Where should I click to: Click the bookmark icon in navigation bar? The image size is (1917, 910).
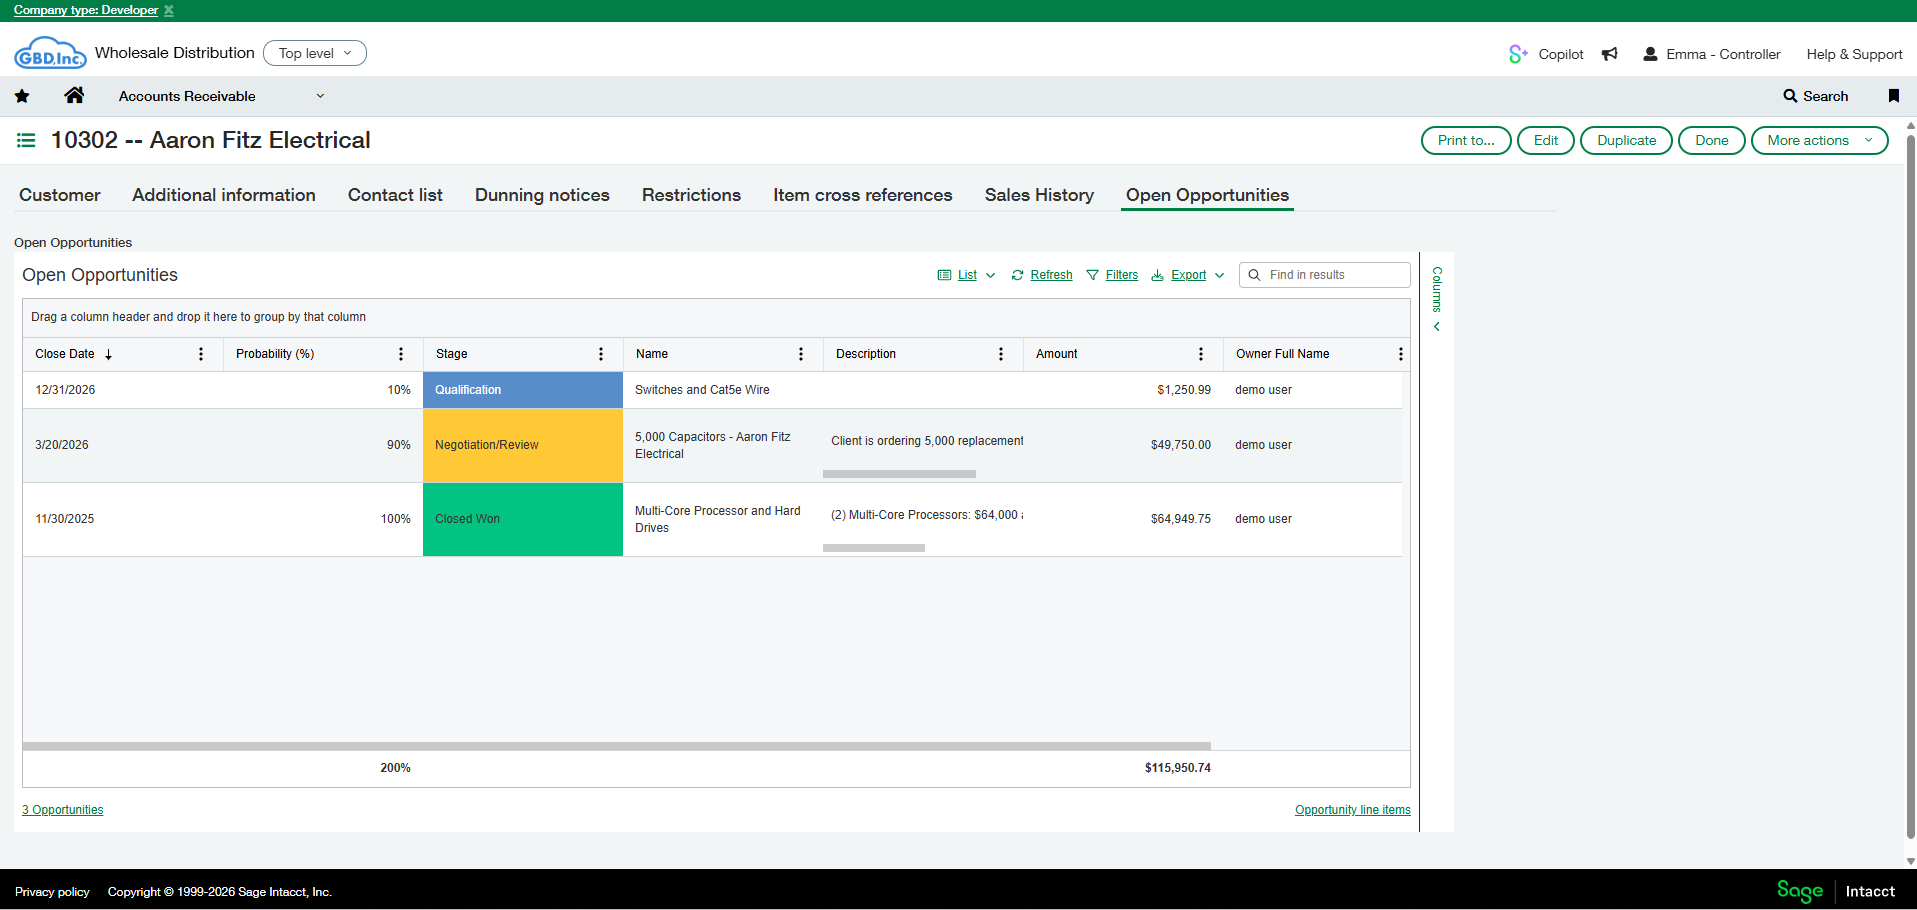point(1893,96)
